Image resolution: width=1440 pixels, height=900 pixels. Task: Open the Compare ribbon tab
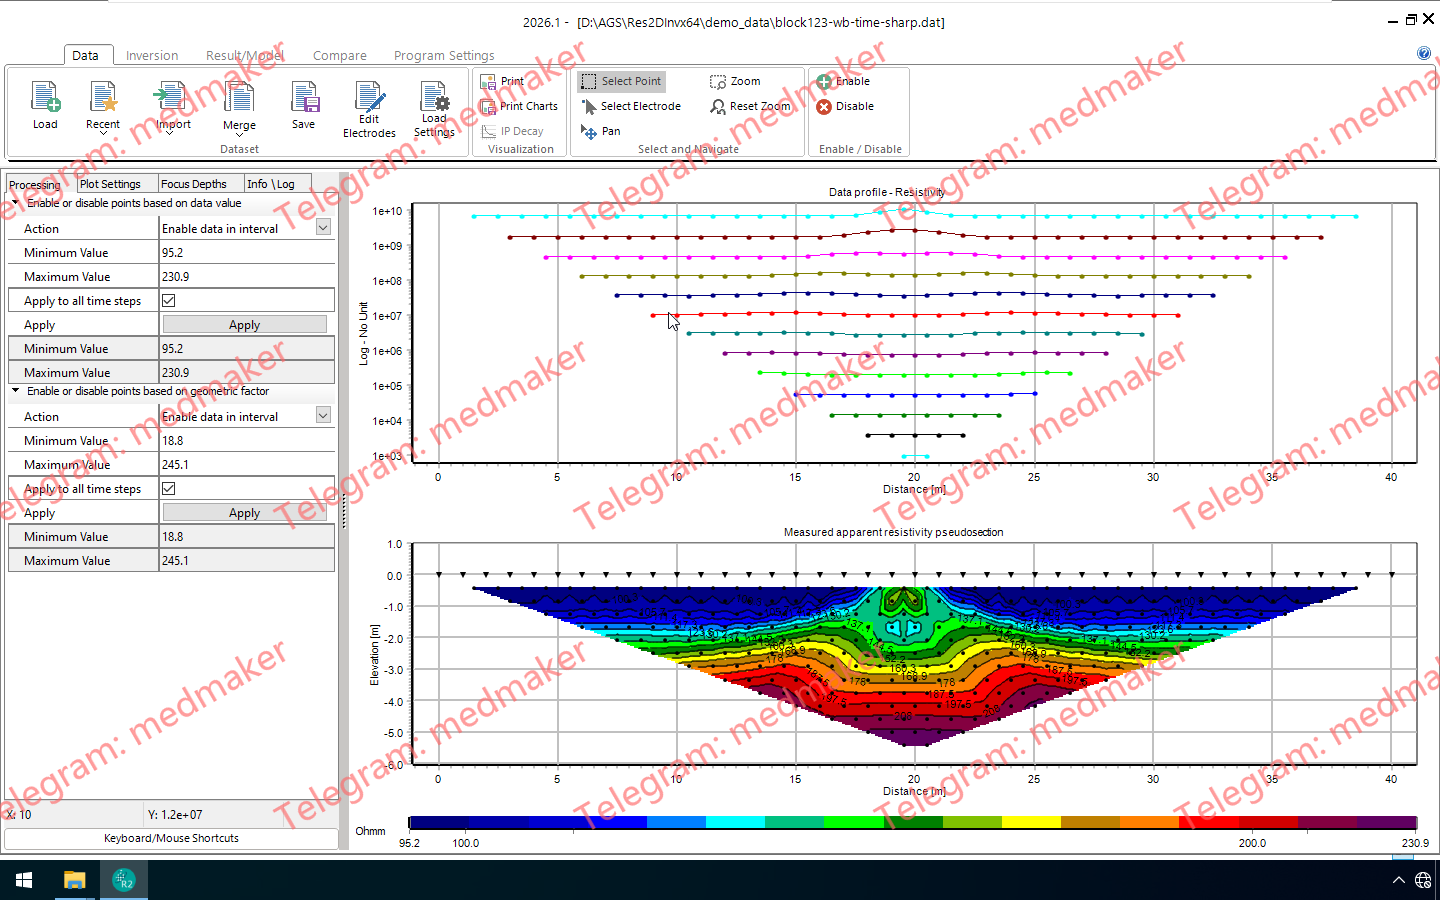pos(340,55)
